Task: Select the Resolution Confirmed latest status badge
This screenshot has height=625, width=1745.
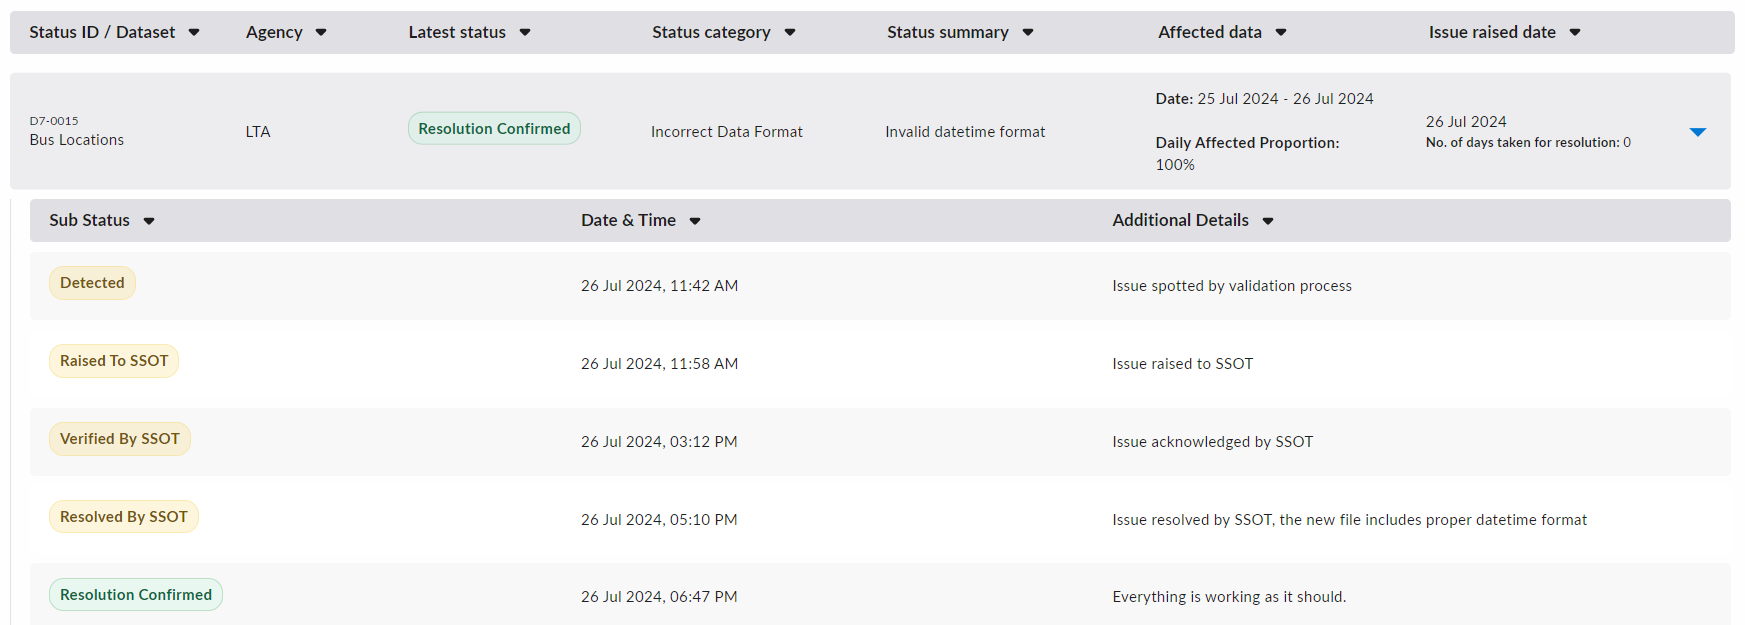Action: (494, 129)
